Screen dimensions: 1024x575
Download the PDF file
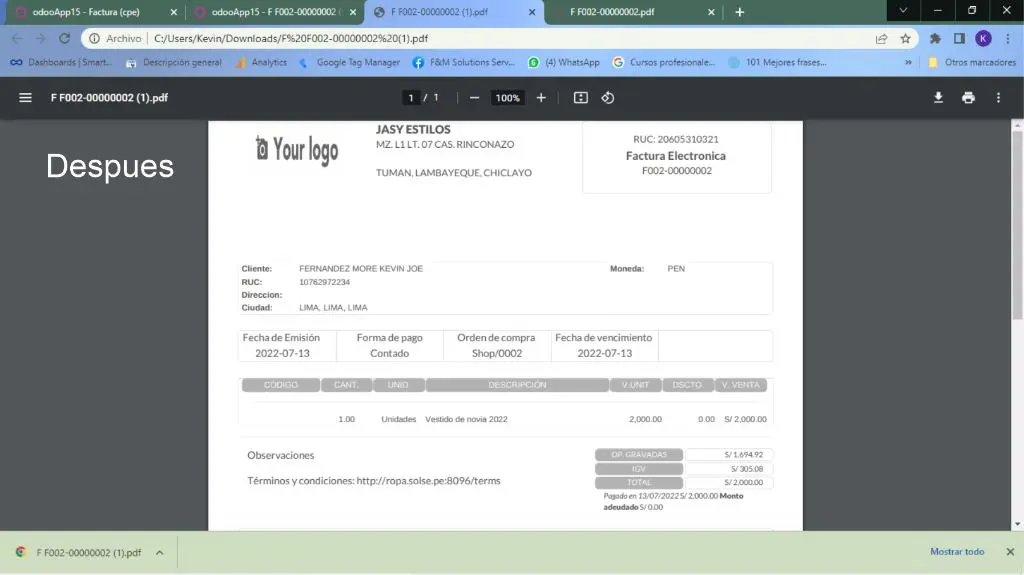(x=938, y=98)
